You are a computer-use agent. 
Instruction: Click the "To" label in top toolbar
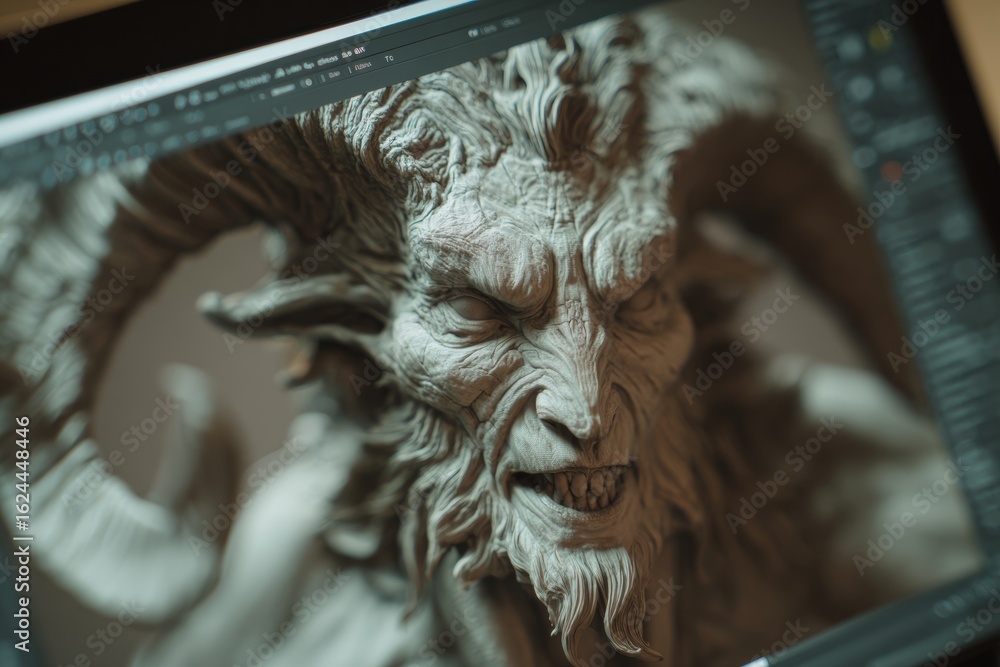click(x=390, y=59)
